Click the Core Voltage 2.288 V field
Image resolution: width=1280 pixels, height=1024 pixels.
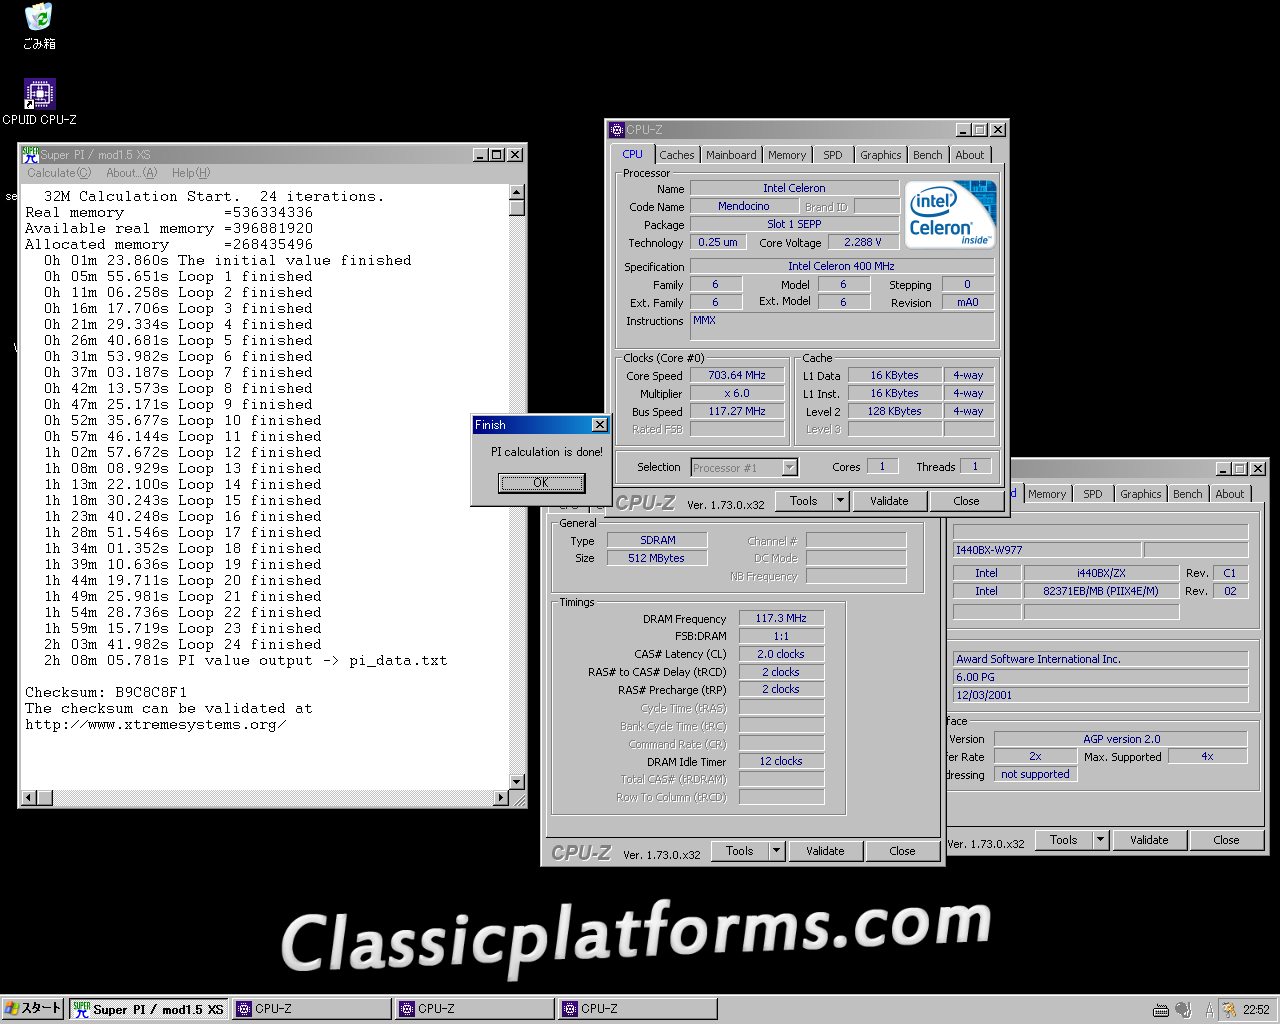click(x=863, y=243)
